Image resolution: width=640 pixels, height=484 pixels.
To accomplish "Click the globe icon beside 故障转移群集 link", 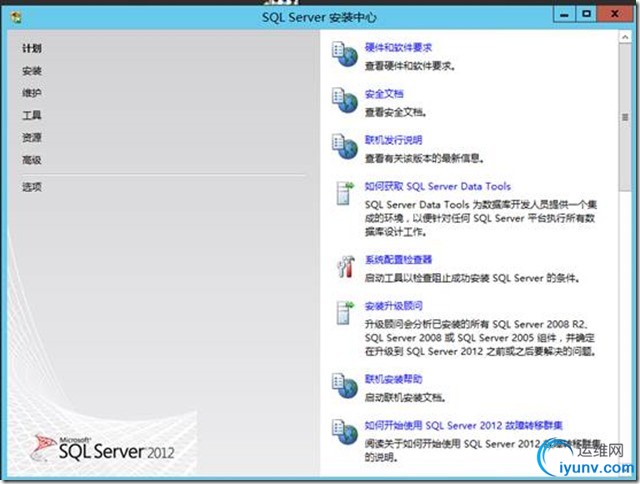I will 345,432.
